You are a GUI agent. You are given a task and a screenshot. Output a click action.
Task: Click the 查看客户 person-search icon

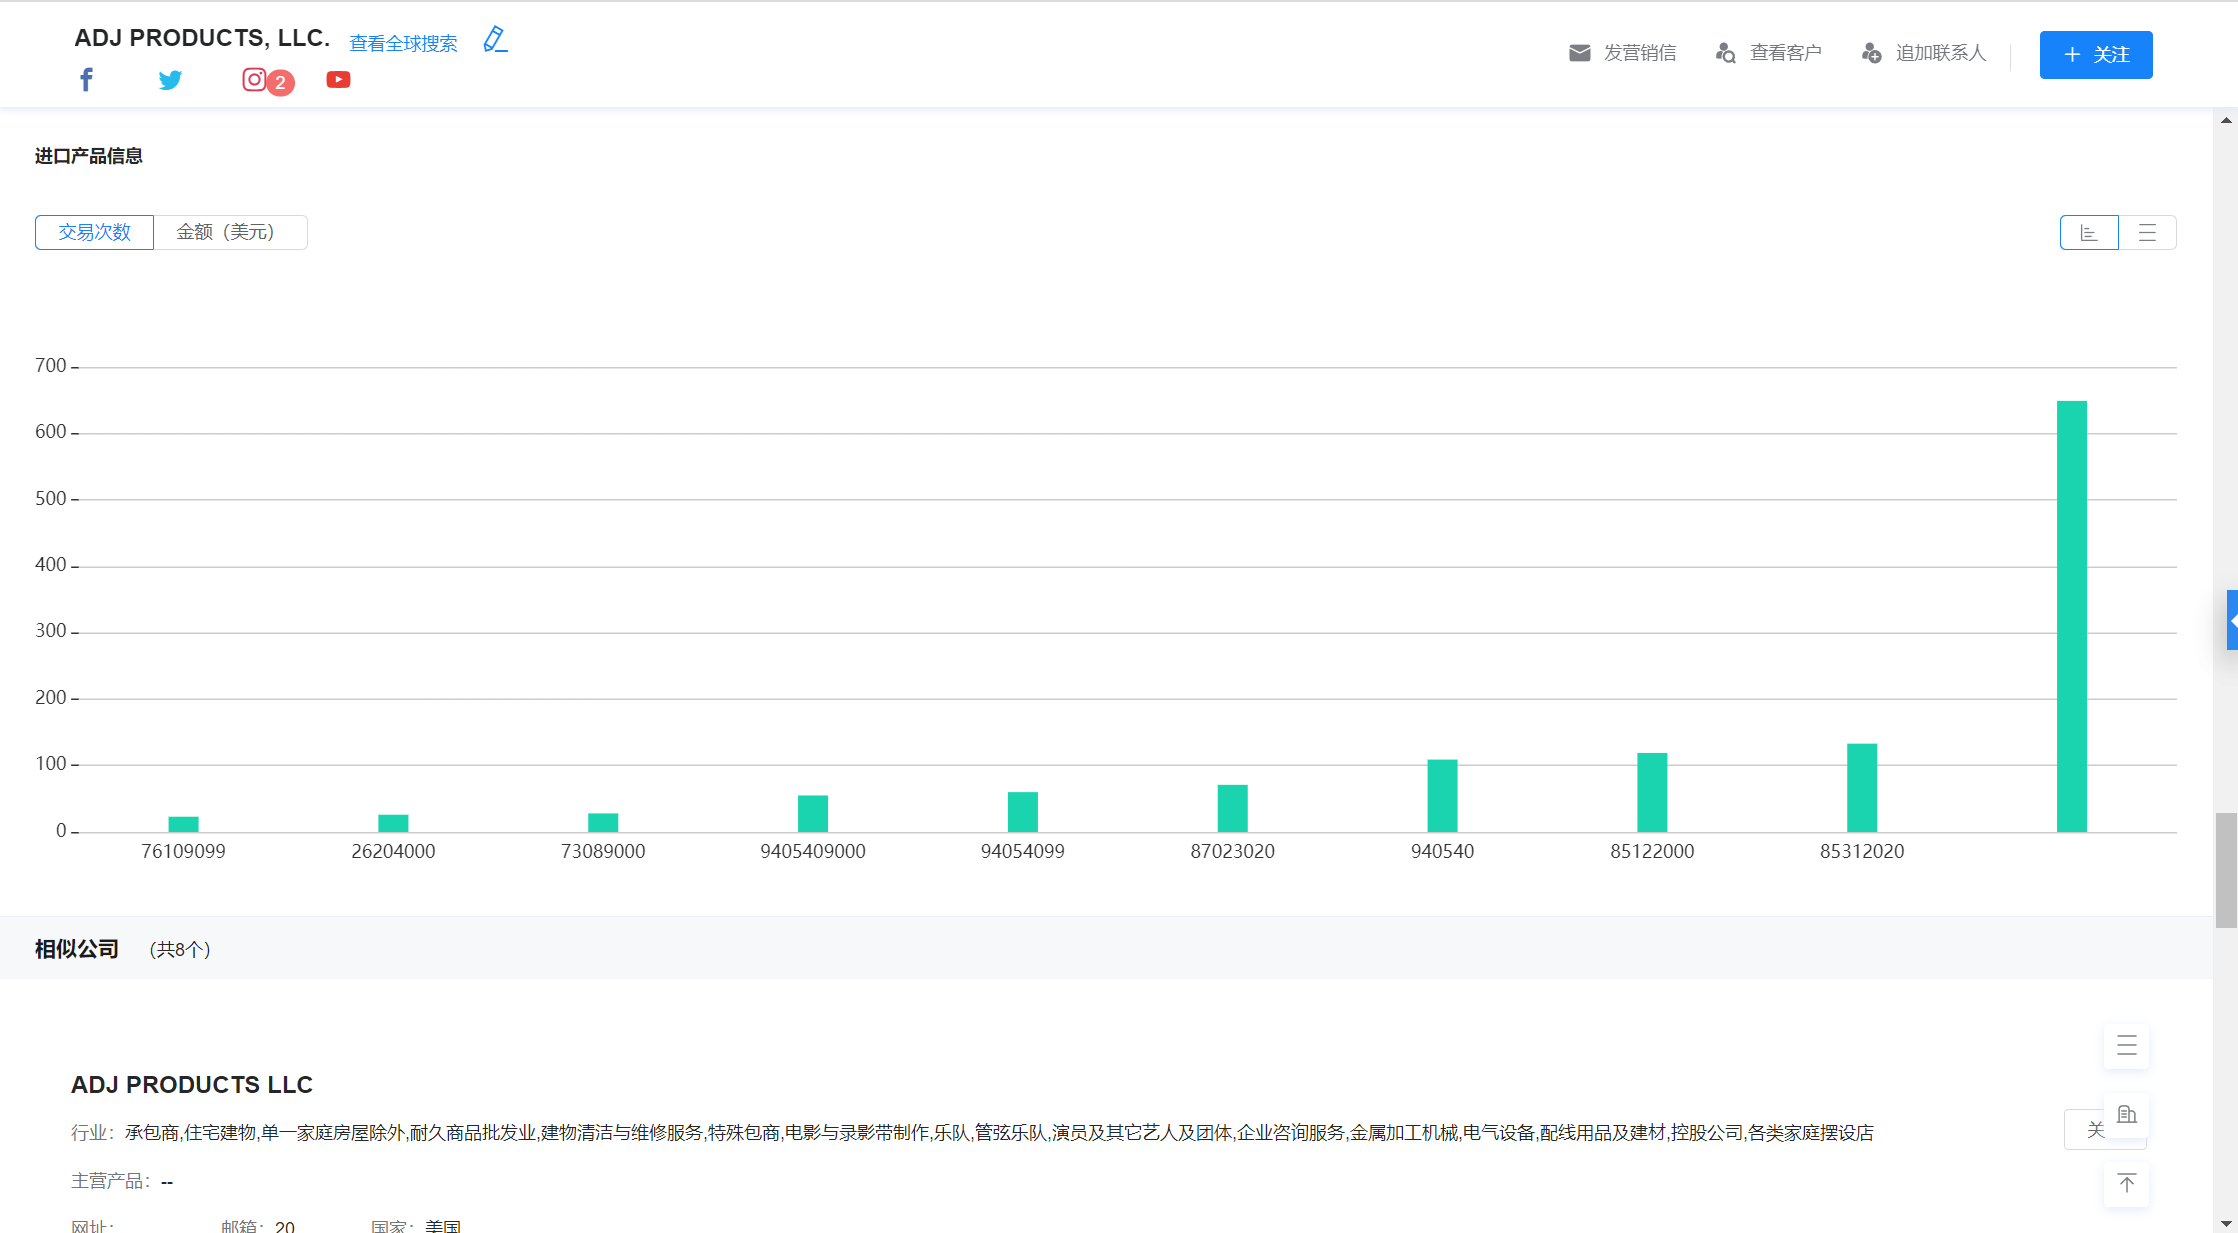1725,53
